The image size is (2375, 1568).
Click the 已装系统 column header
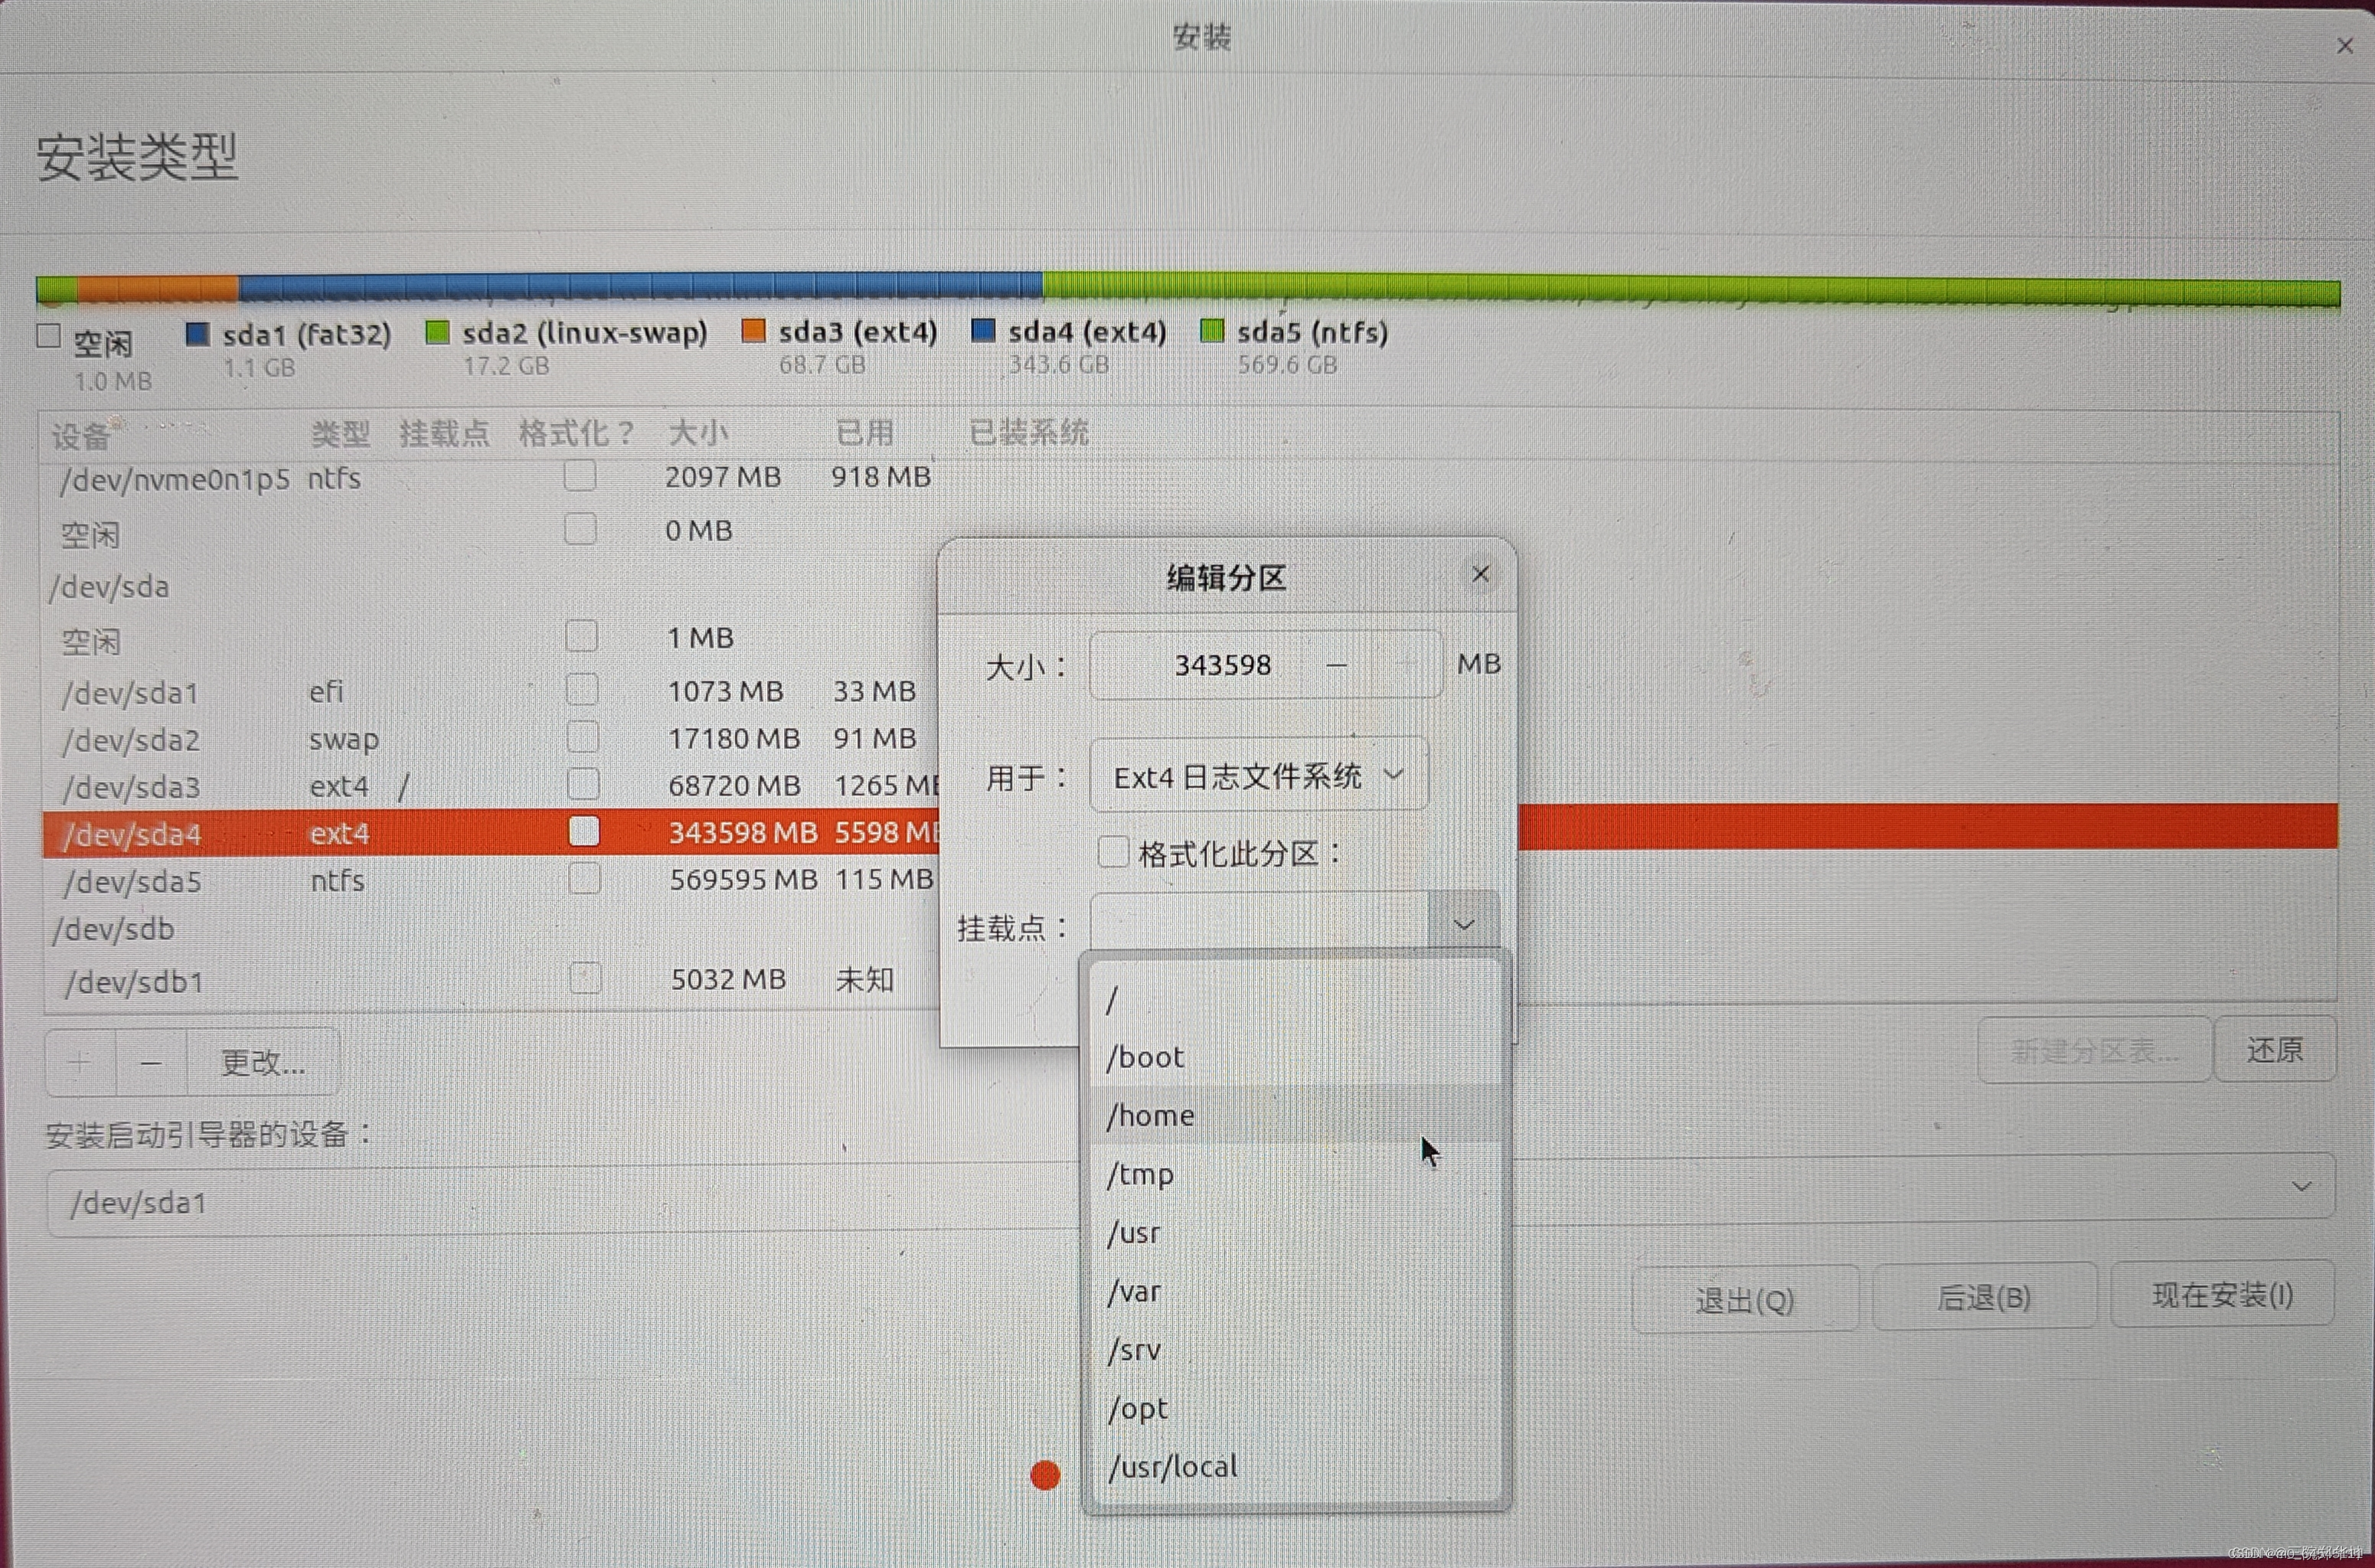1028,433
